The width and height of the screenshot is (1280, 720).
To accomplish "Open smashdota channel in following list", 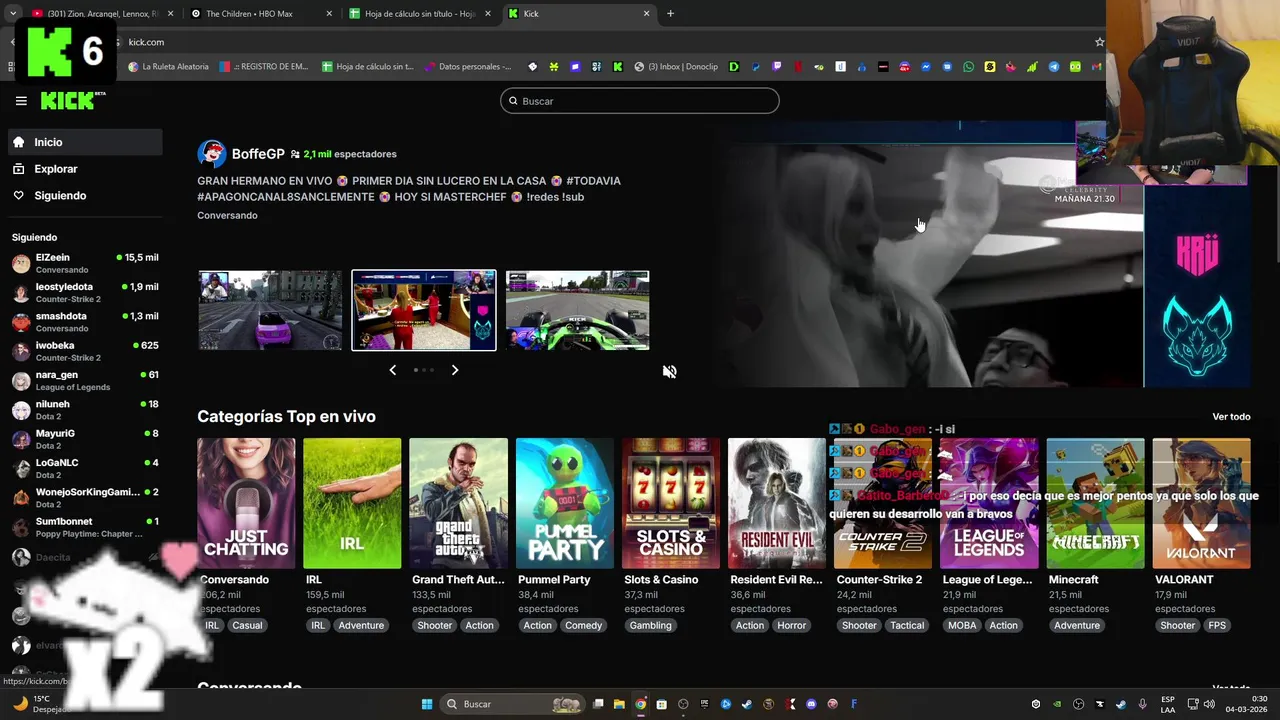I will (x=85, y=322).
